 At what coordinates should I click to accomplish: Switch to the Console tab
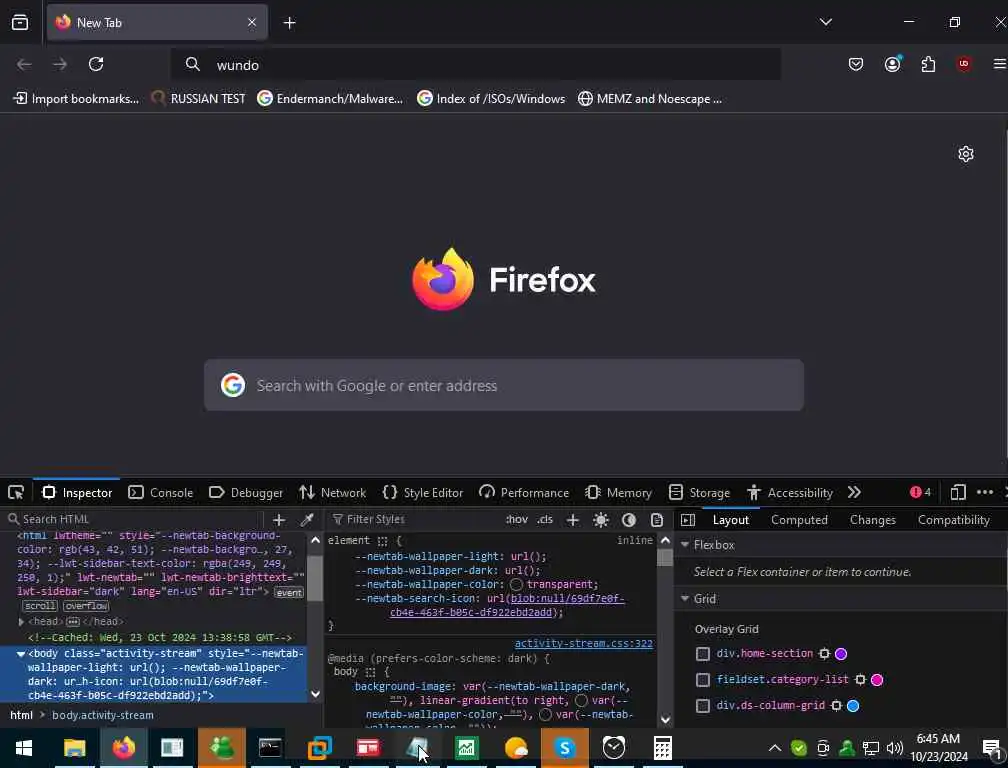click(x=161, y=493)
